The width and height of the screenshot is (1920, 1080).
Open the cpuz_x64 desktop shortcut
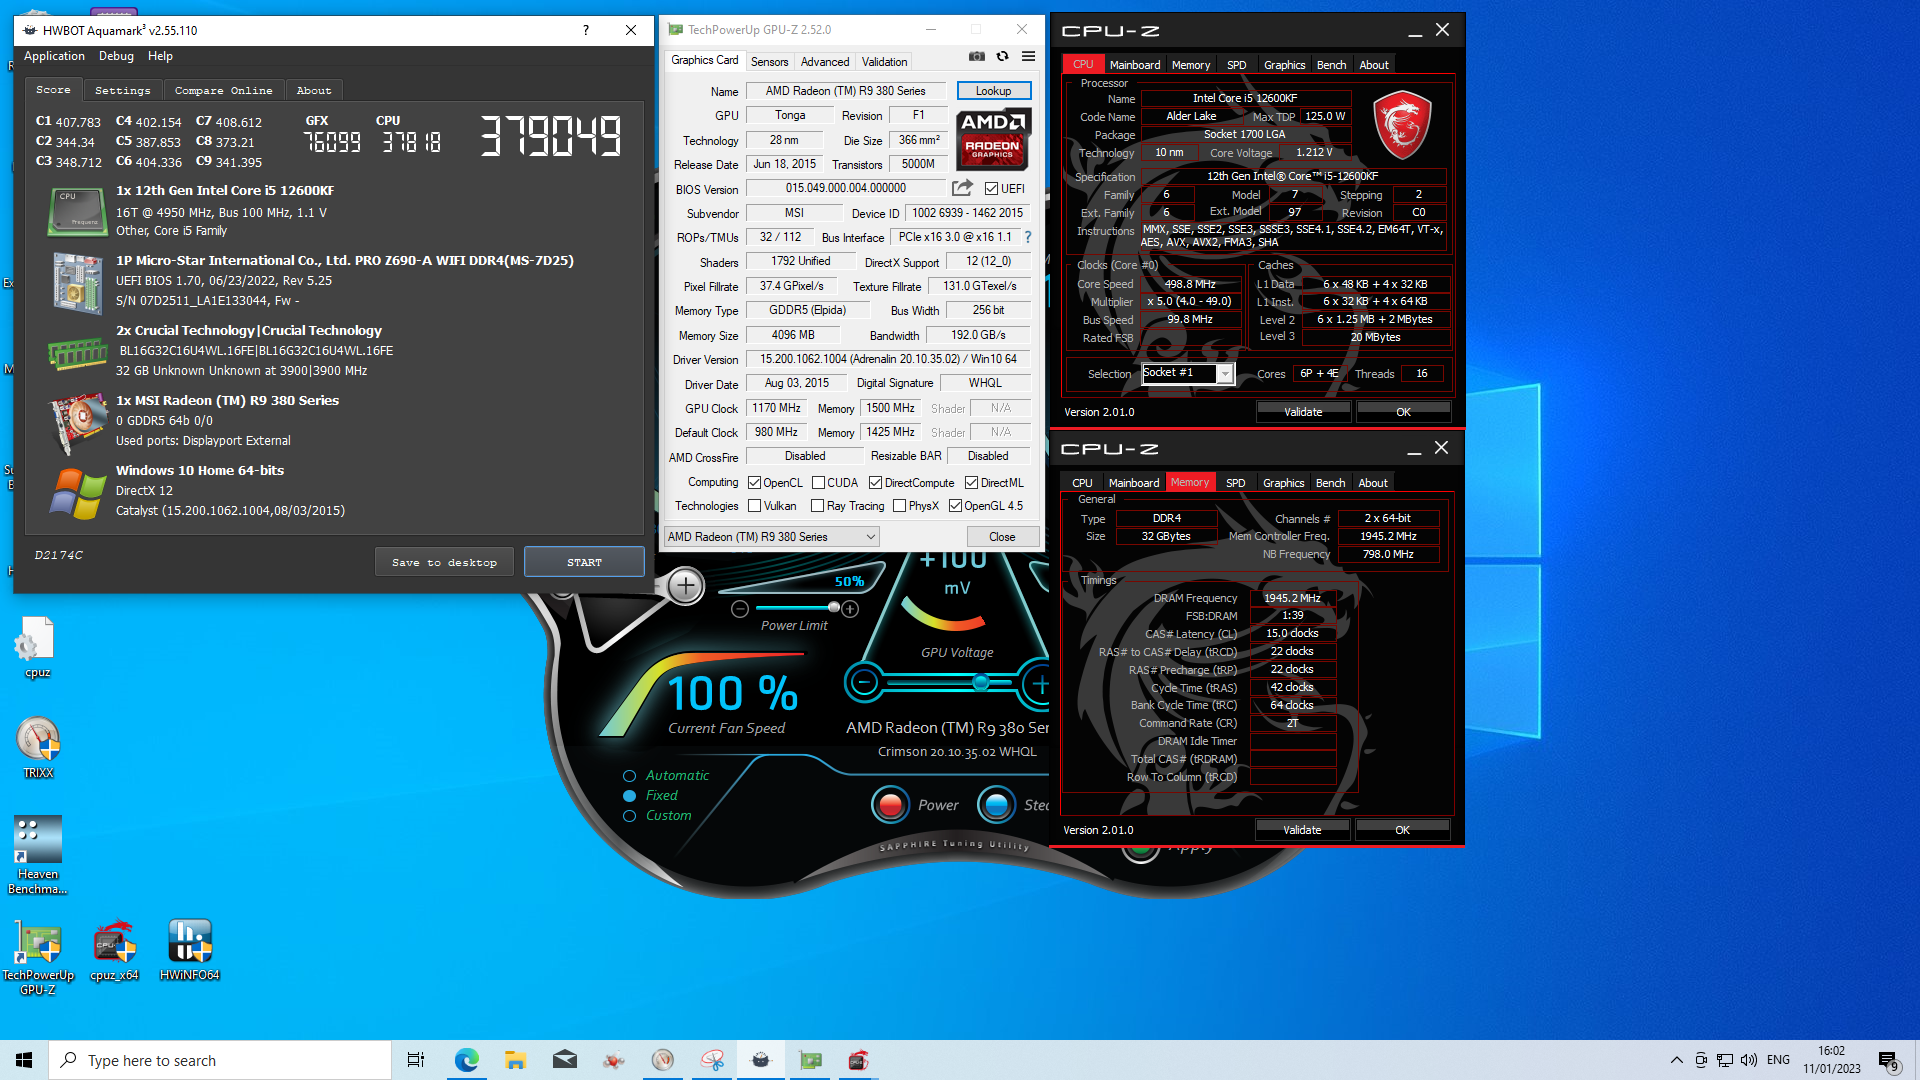tap(114, 950)
